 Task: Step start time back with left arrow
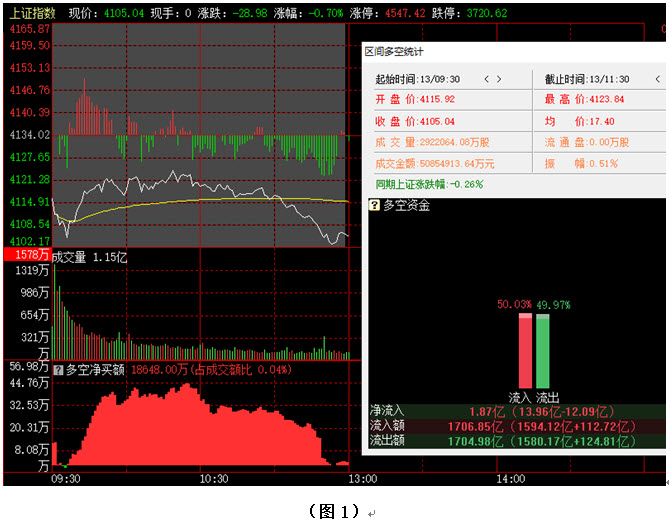click(x=487, y=79)
